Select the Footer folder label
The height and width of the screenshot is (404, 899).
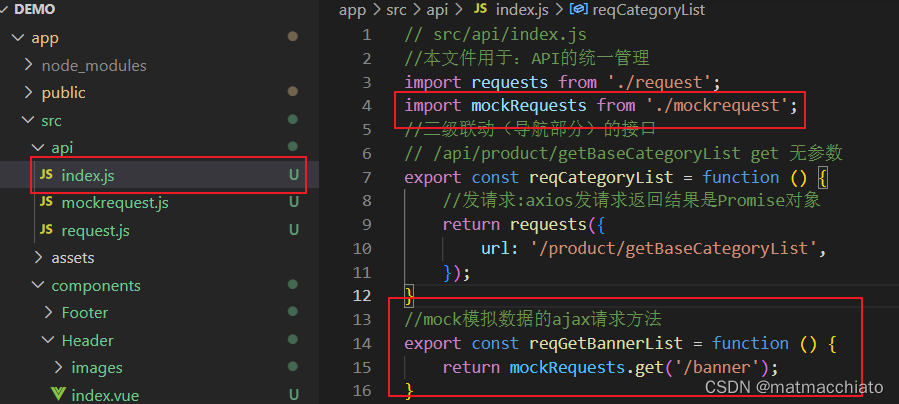[85, 313]
